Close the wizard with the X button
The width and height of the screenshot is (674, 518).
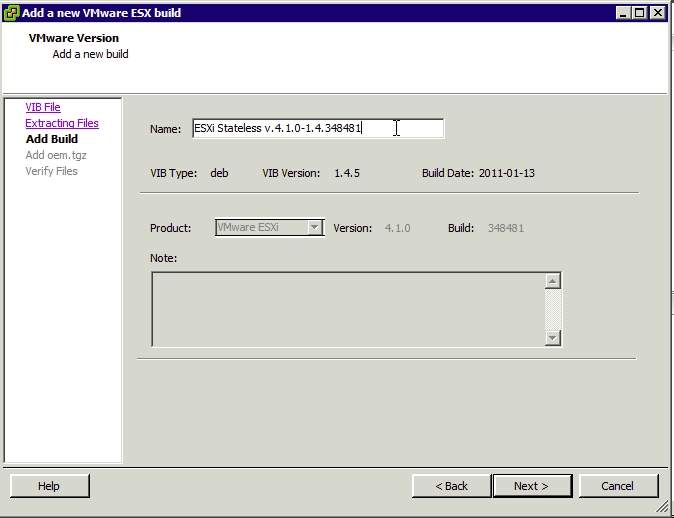pyautogui.click(x=658, y=13)
